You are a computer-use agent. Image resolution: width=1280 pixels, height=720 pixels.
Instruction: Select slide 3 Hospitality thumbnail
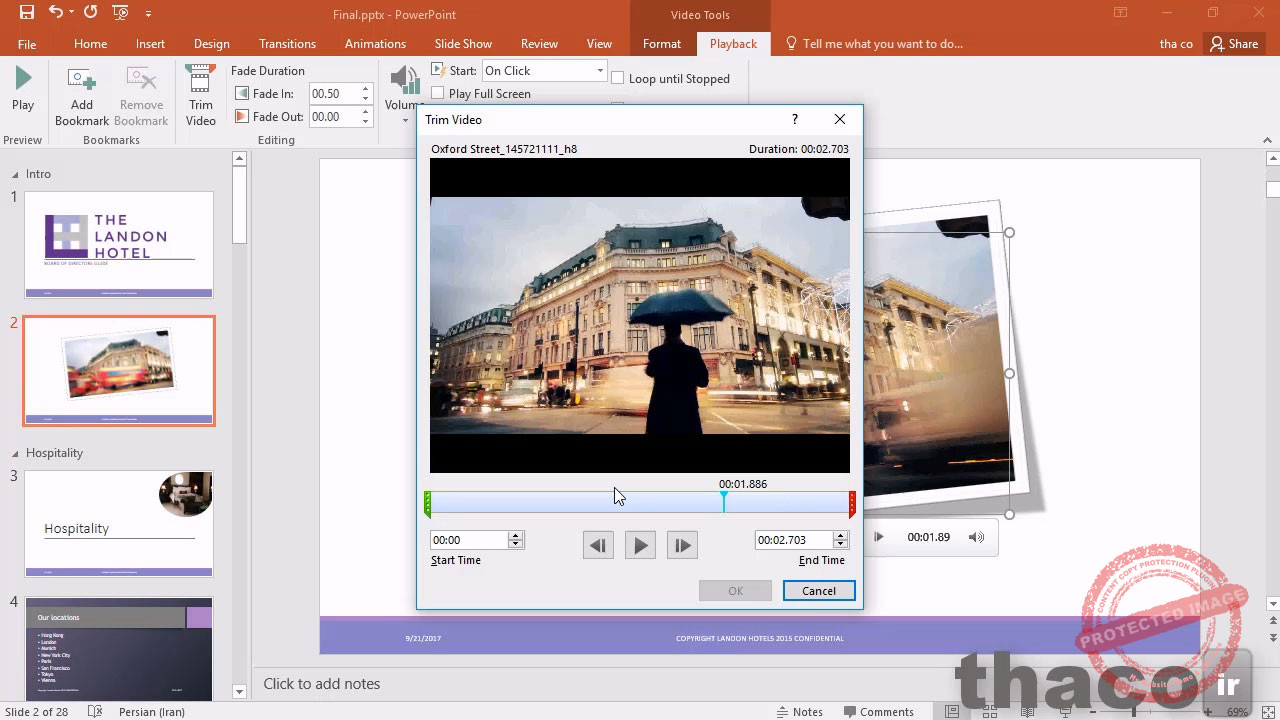point(119,524)
